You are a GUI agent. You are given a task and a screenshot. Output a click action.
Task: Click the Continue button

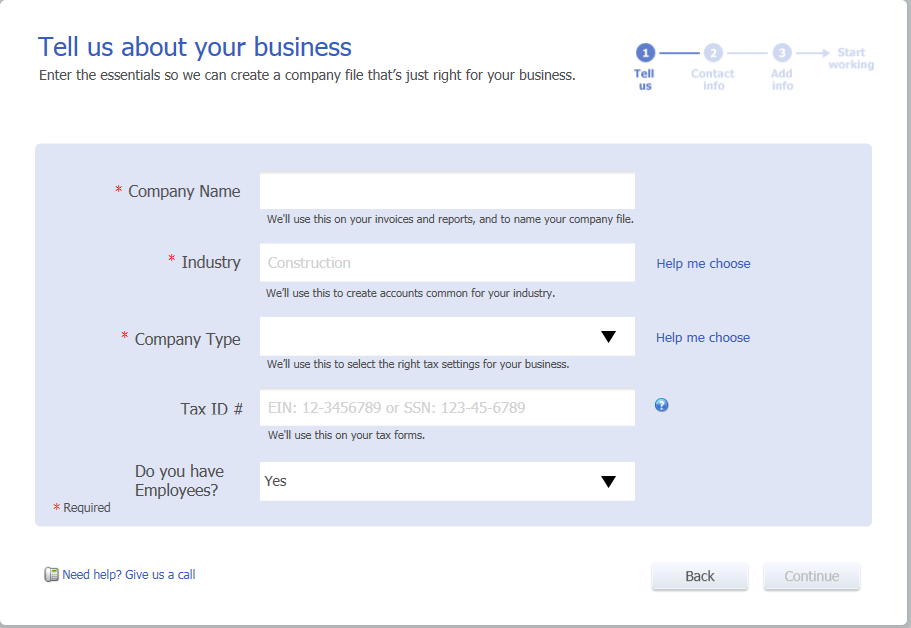pos(812,576)
